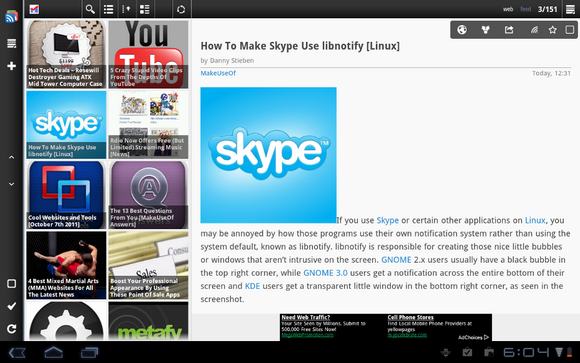580x363 pixels.
Task: Tap the large Skype logo image
Action: click(x=268, y=155)
